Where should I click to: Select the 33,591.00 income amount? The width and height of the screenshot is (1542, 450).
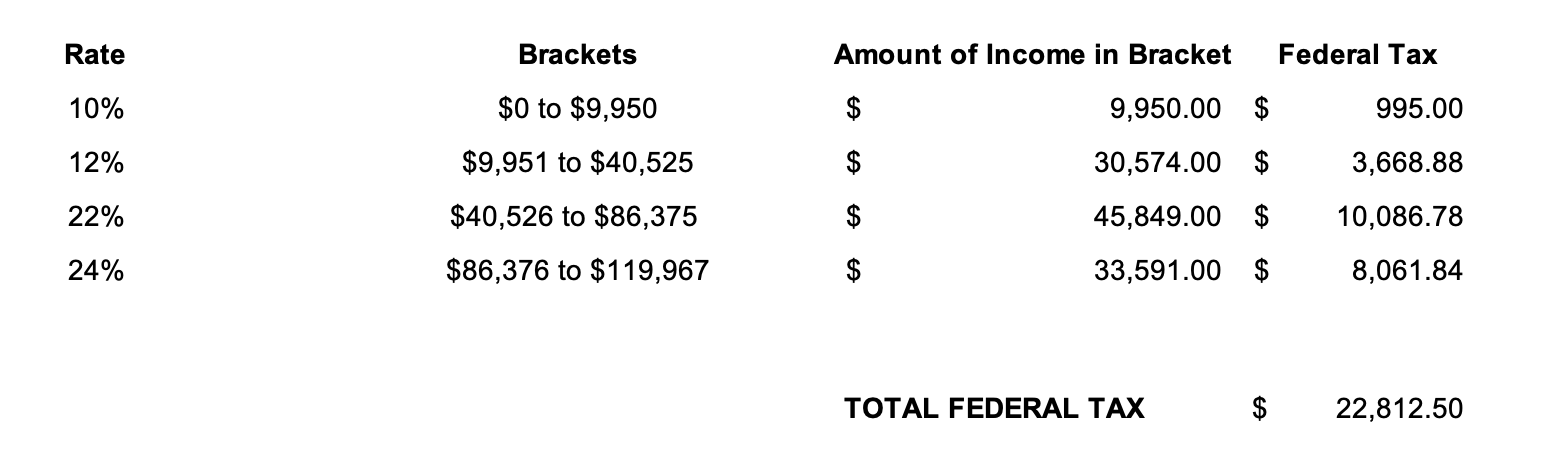pos(1158,271)
